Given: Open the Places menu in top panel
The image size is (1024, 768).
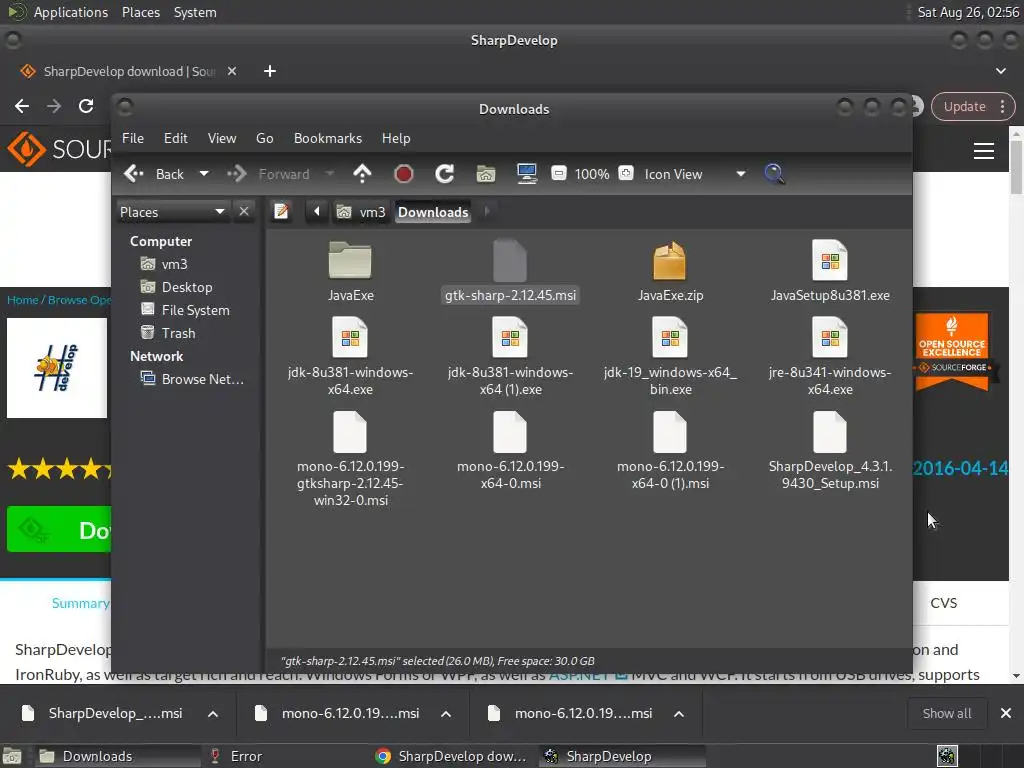Looking at the screenshot, I should point(140,12).
